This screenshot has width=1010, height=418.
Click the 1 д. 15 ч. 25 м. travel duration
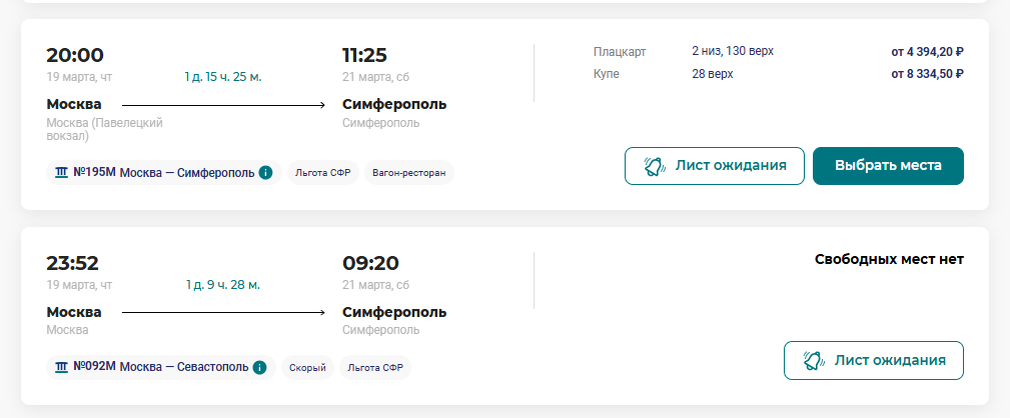click(x=223, y=77)
